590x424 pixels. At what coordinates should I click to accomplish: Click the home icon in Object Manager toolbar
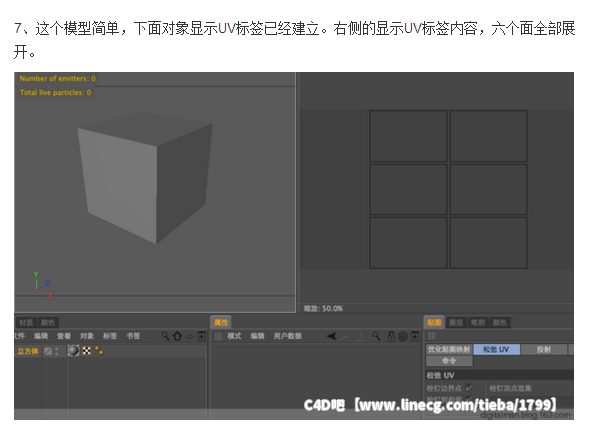tap(178, 336)
